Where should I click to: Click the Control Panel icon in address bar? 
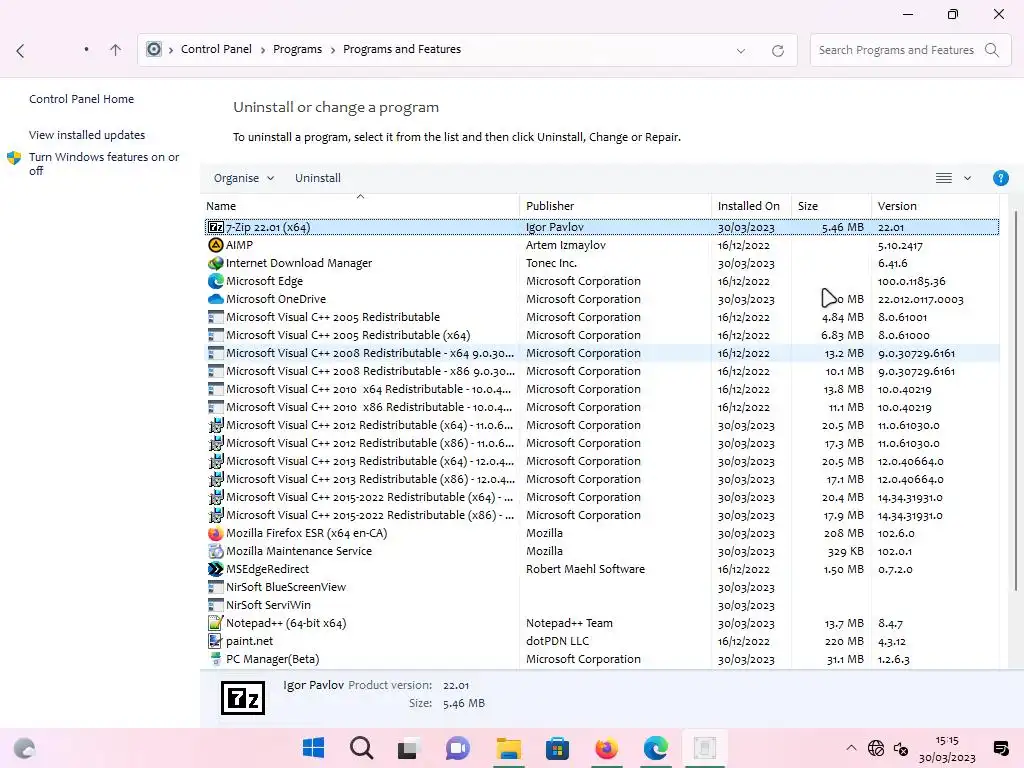153,50
